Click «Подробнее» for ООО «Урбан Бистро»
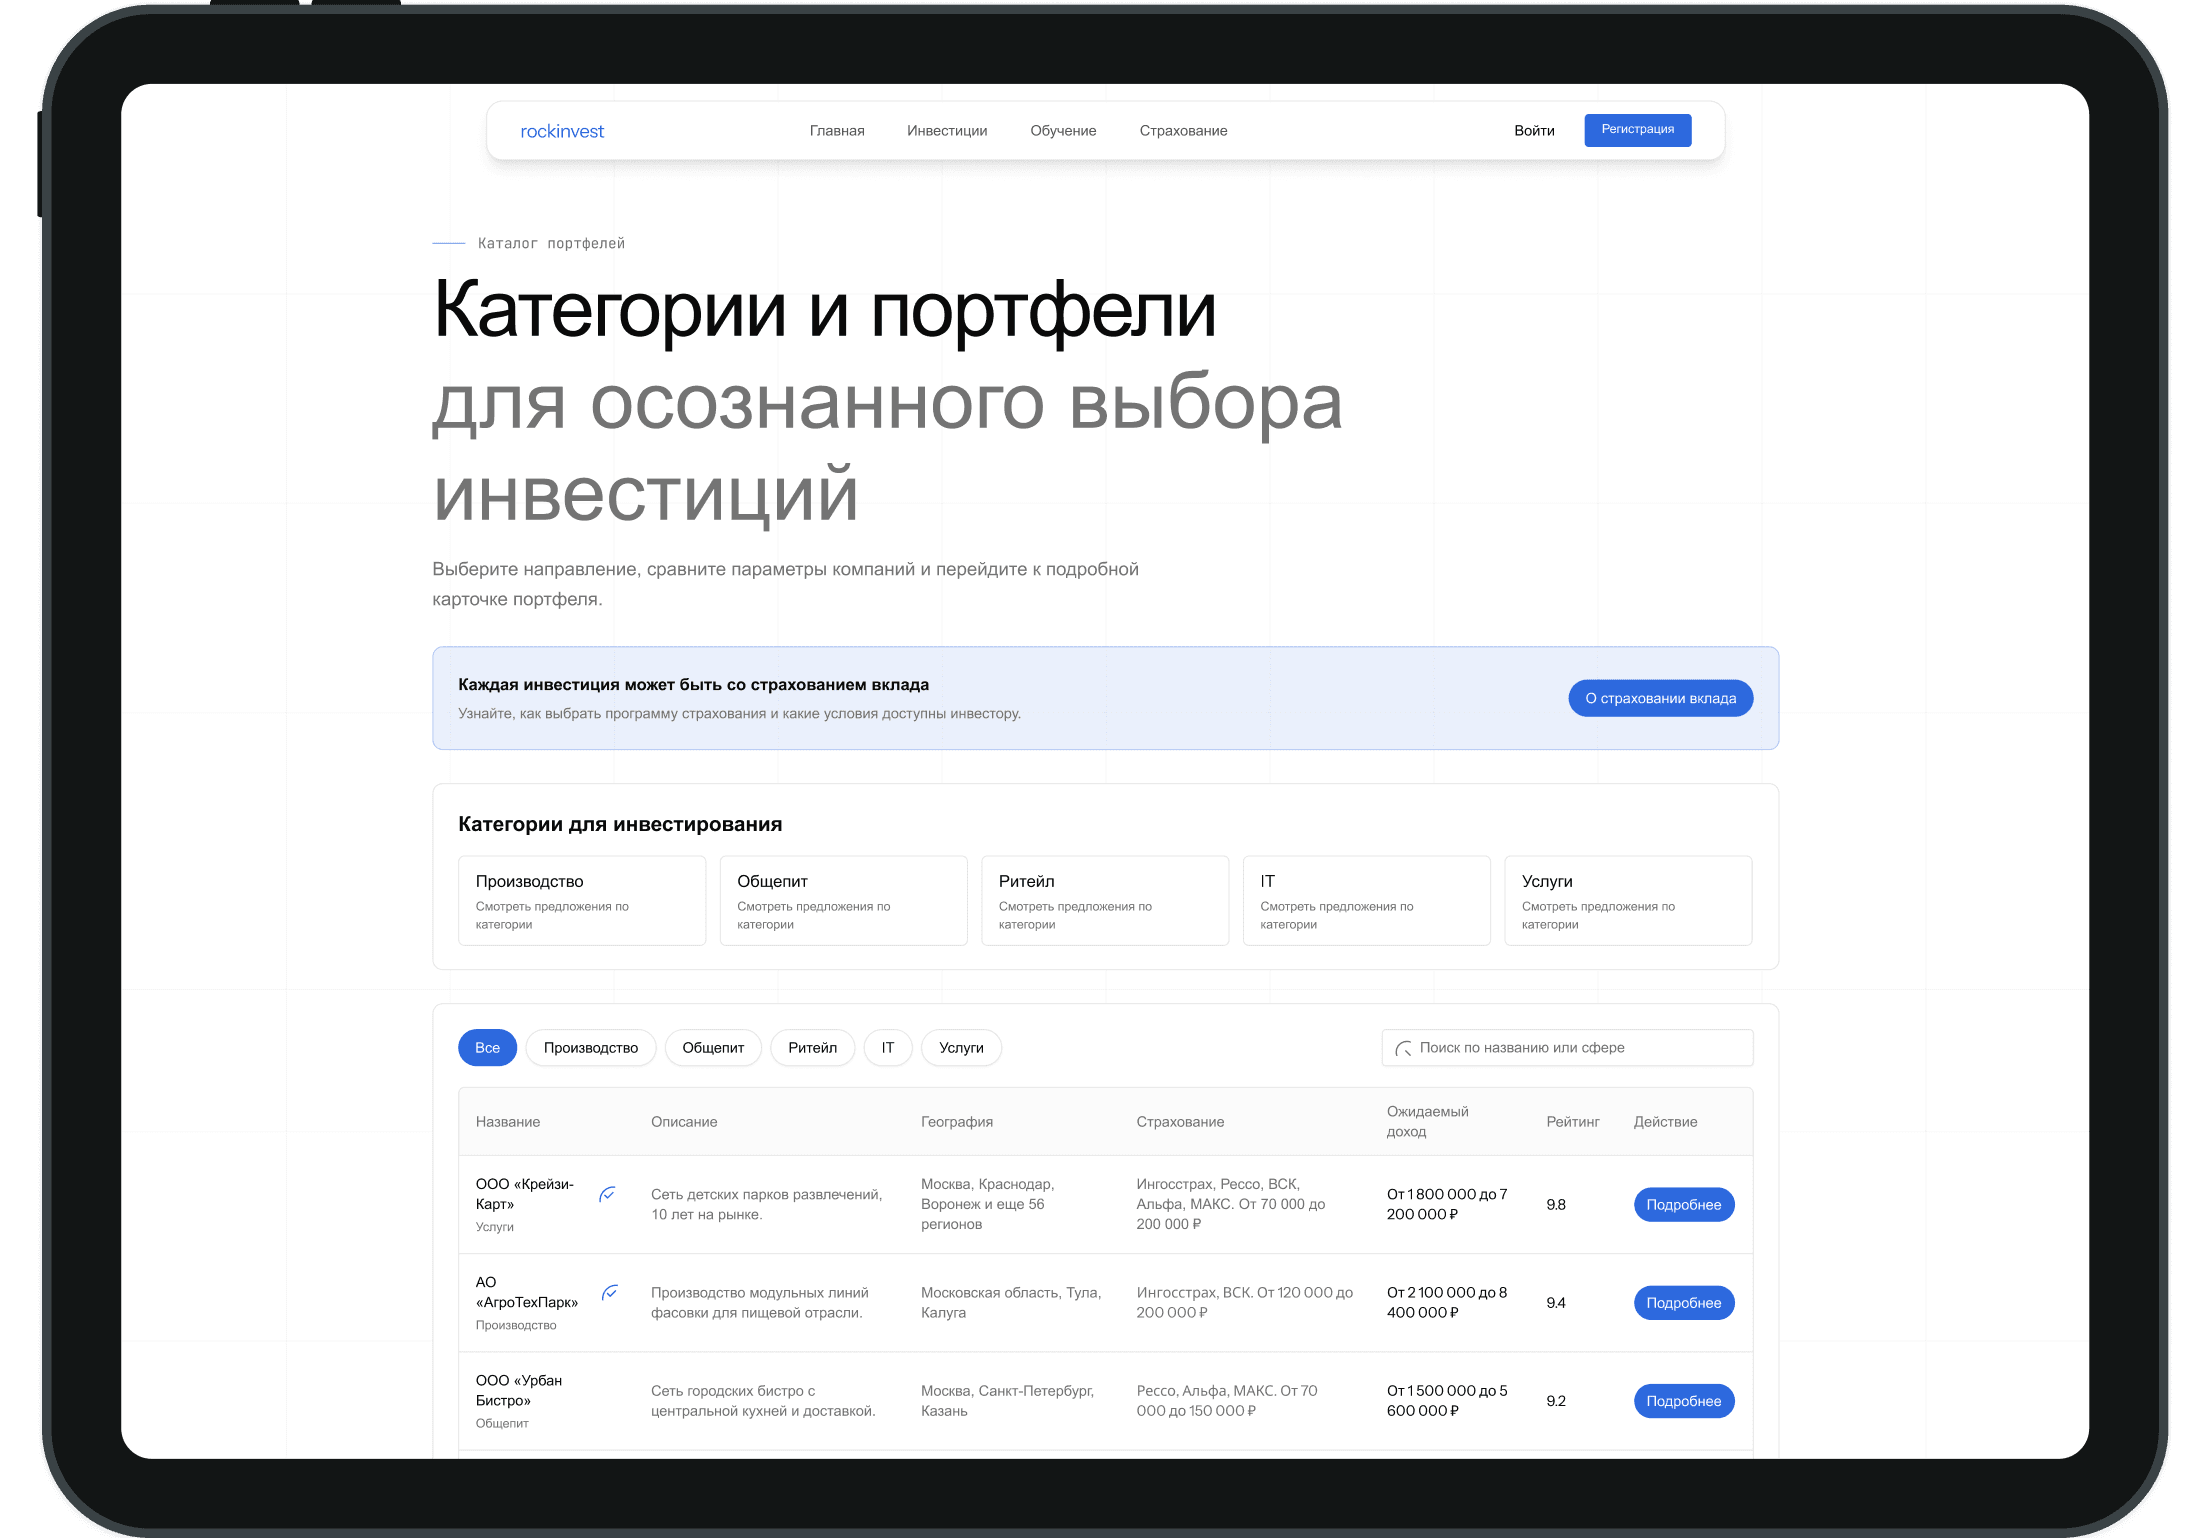The height and width of the screenshot is (1538, 2204). click(x=1684, y=1400)
